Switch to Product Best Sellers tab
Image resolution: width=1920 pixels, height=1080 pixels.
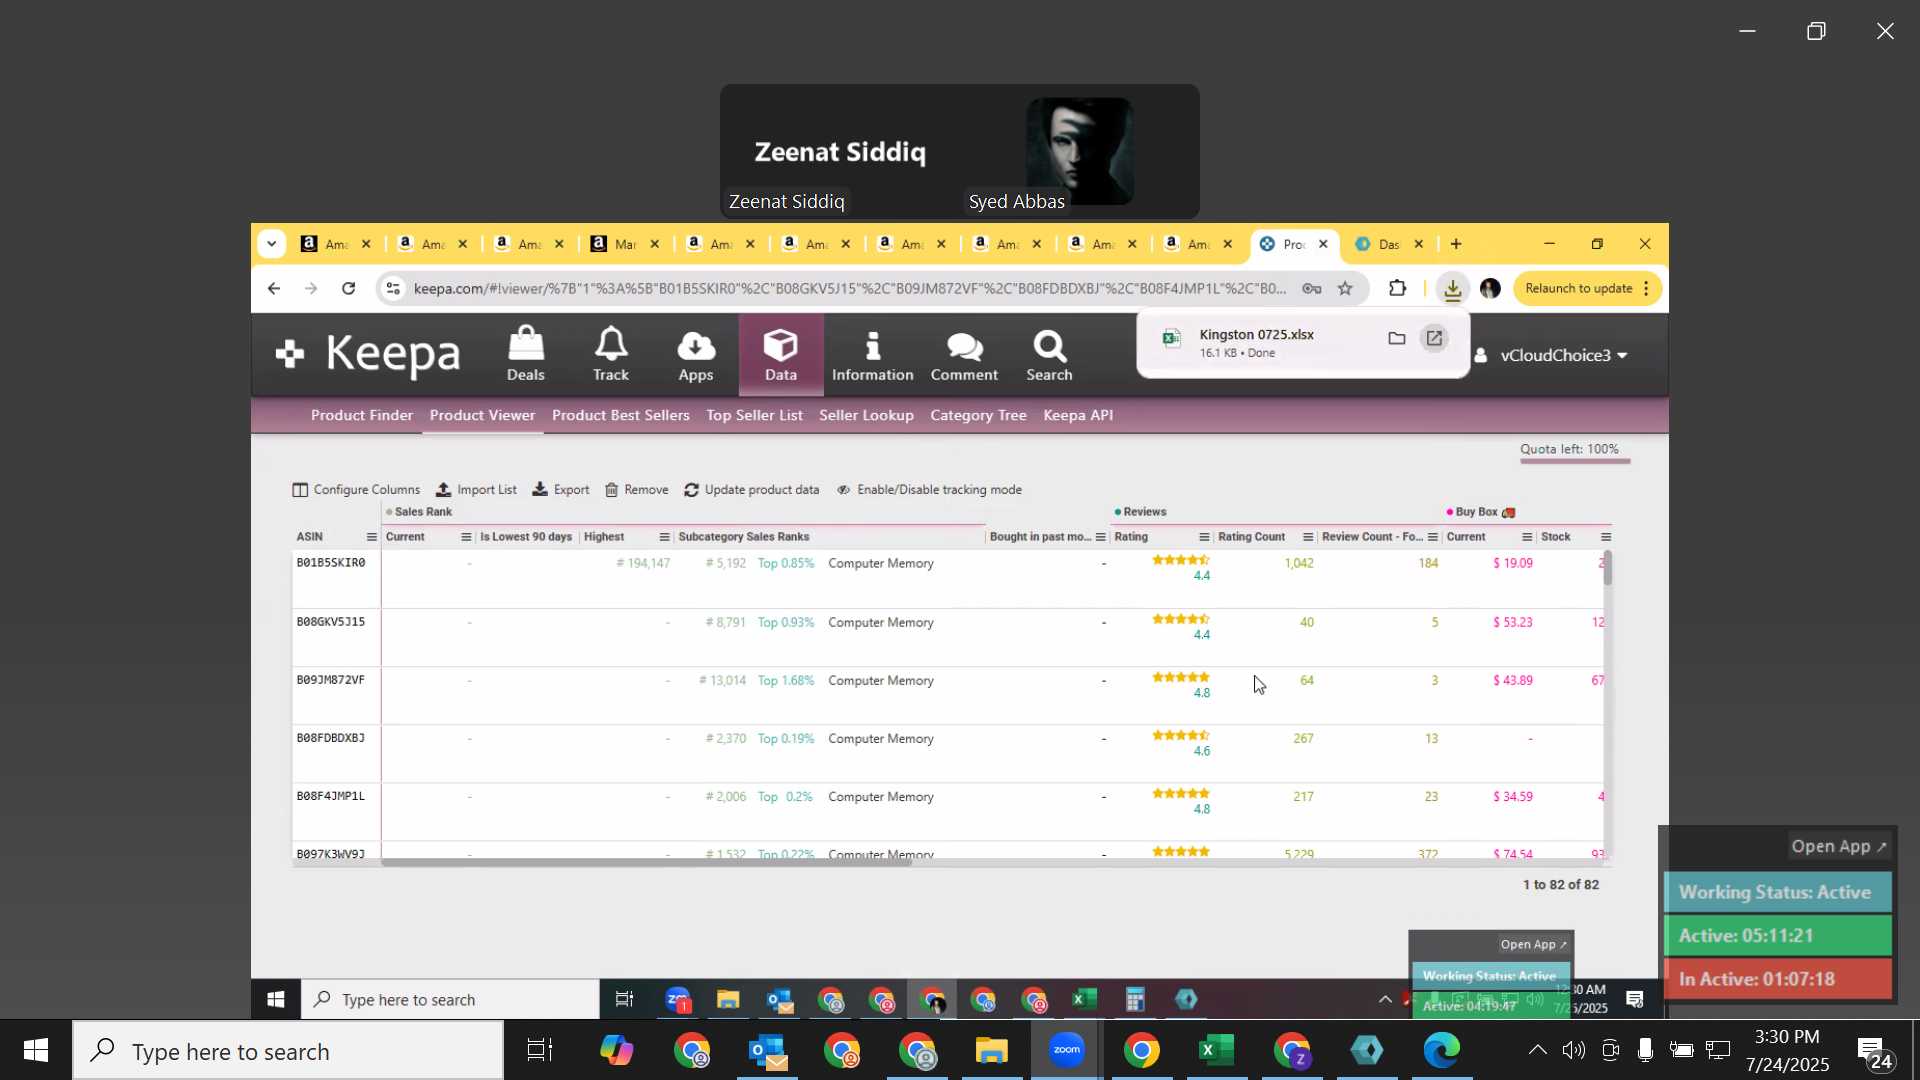click(x=620, y=415)
